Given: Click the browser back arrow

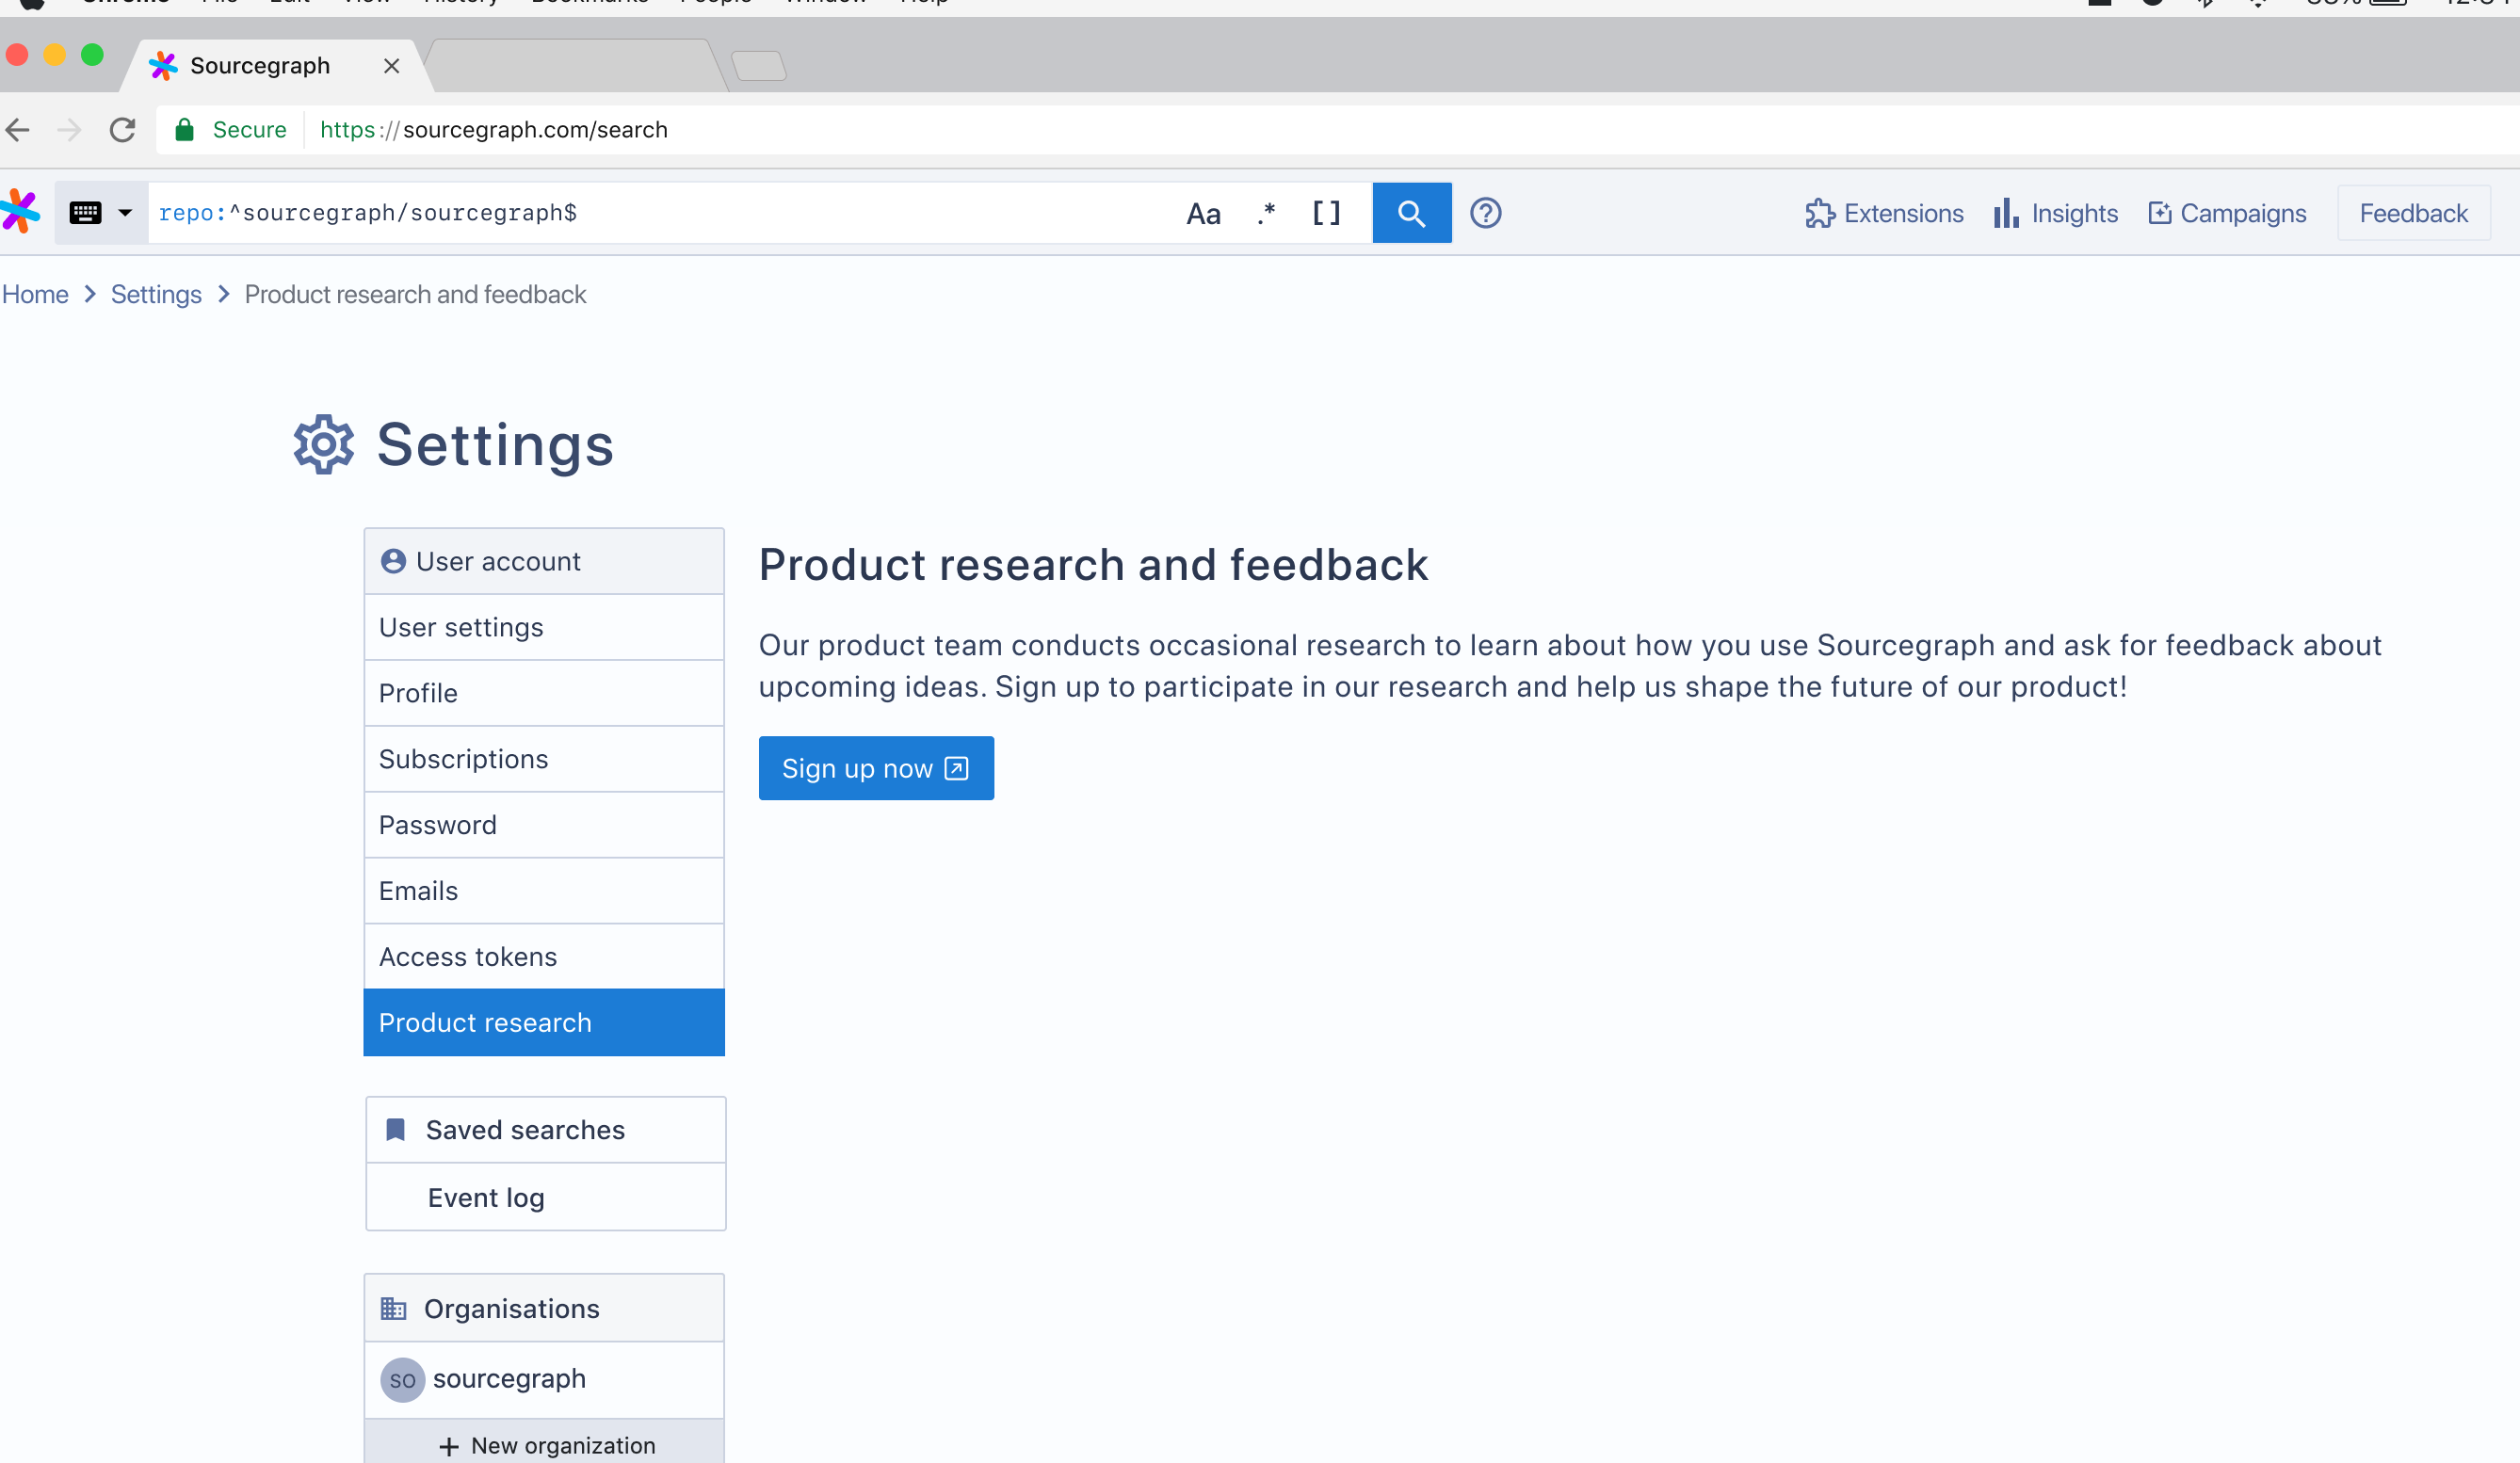Looking at the screenshot, I should (19, 130).
